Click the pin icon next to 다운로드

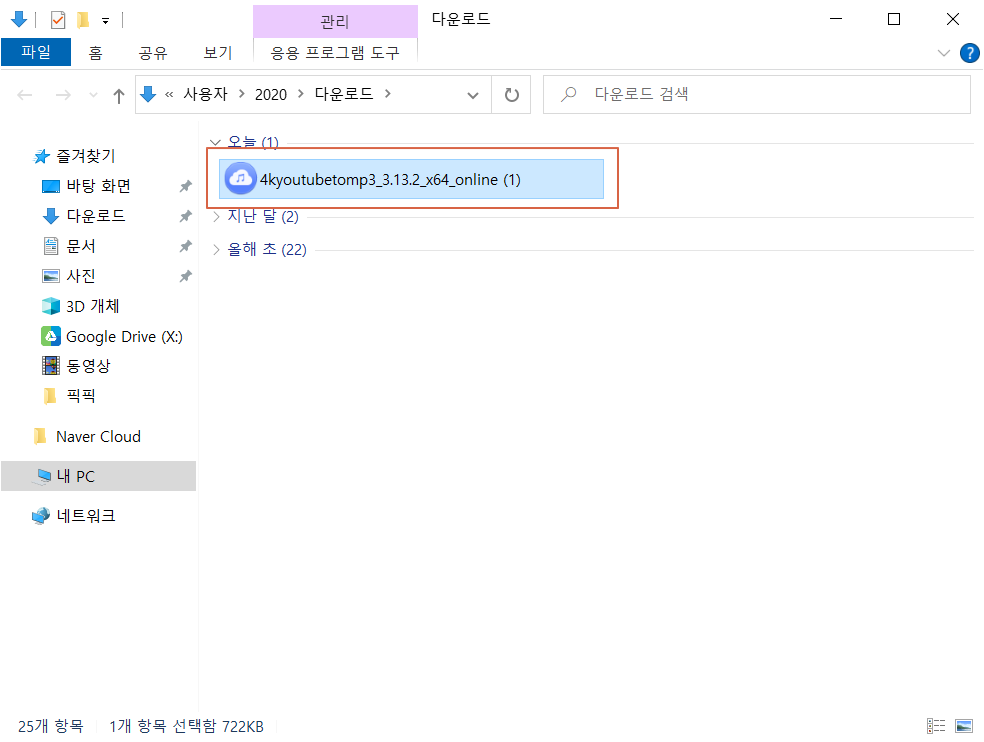185,216
